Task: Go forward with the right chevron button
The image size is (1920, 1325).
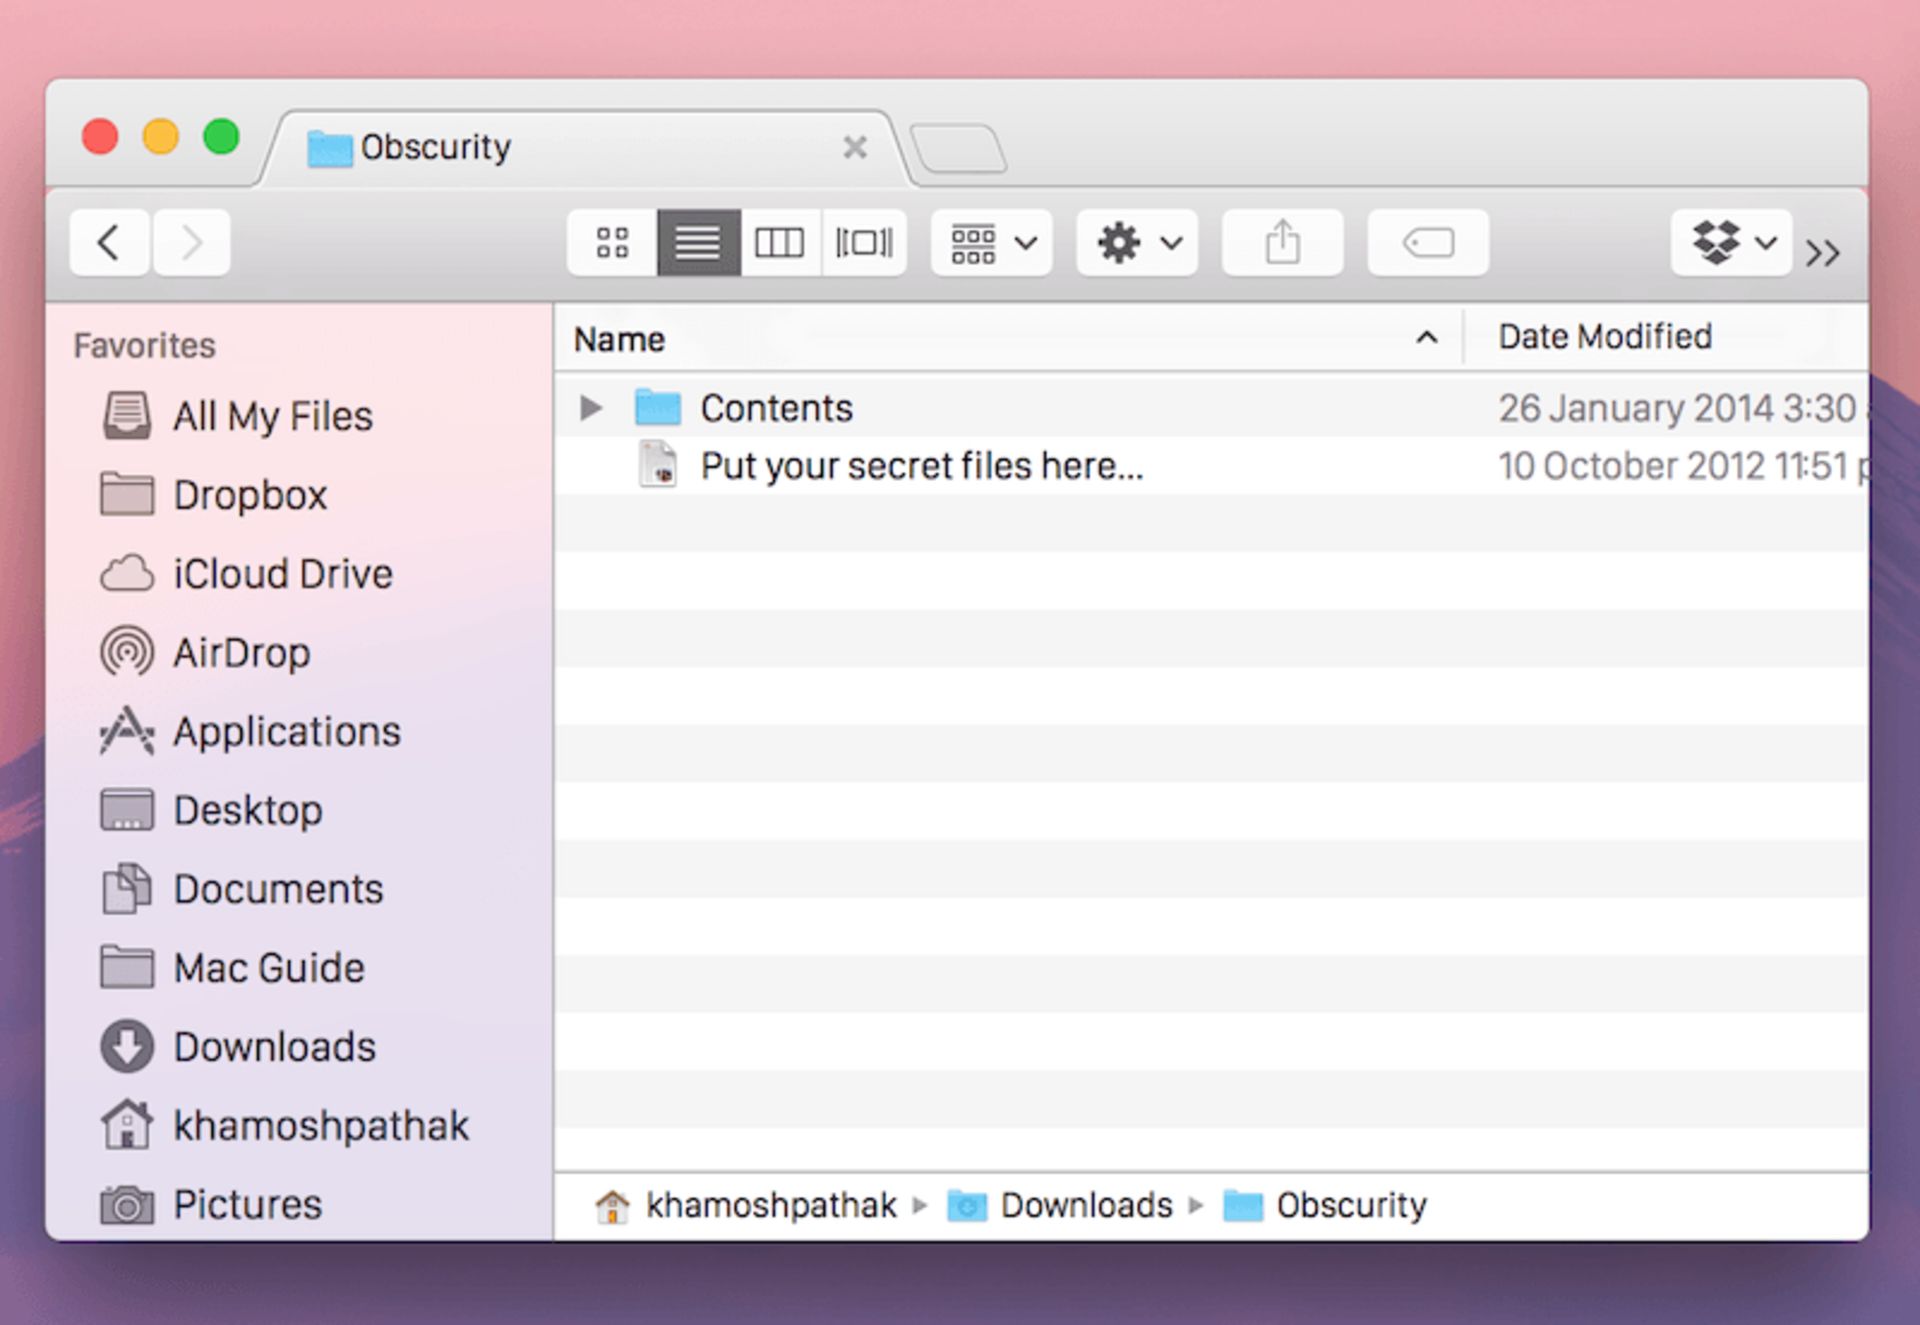Action: point(191,243)
